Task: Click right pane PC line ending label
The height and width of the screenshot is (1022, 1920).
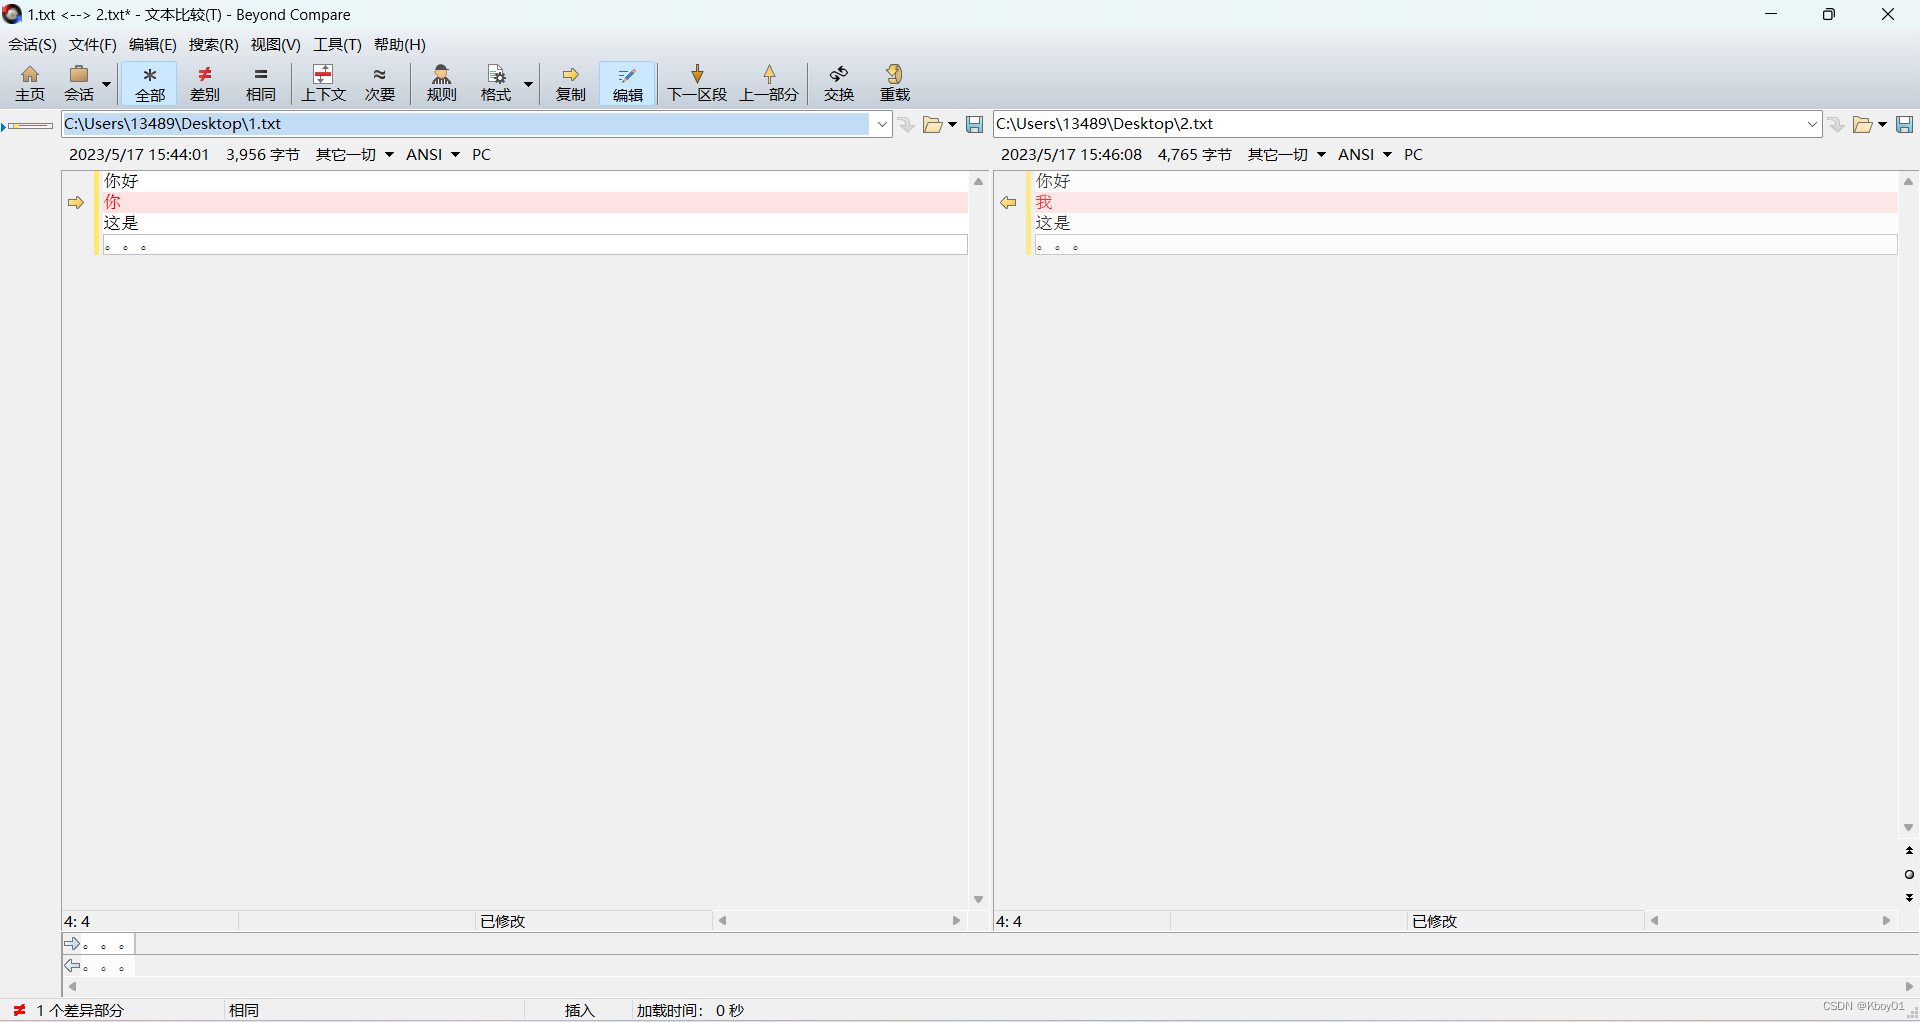Action: (x=1413, y=155)
